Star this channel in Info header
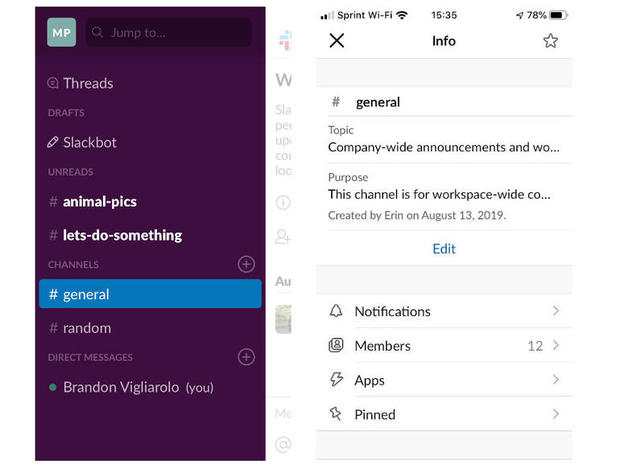 point(550,41)
